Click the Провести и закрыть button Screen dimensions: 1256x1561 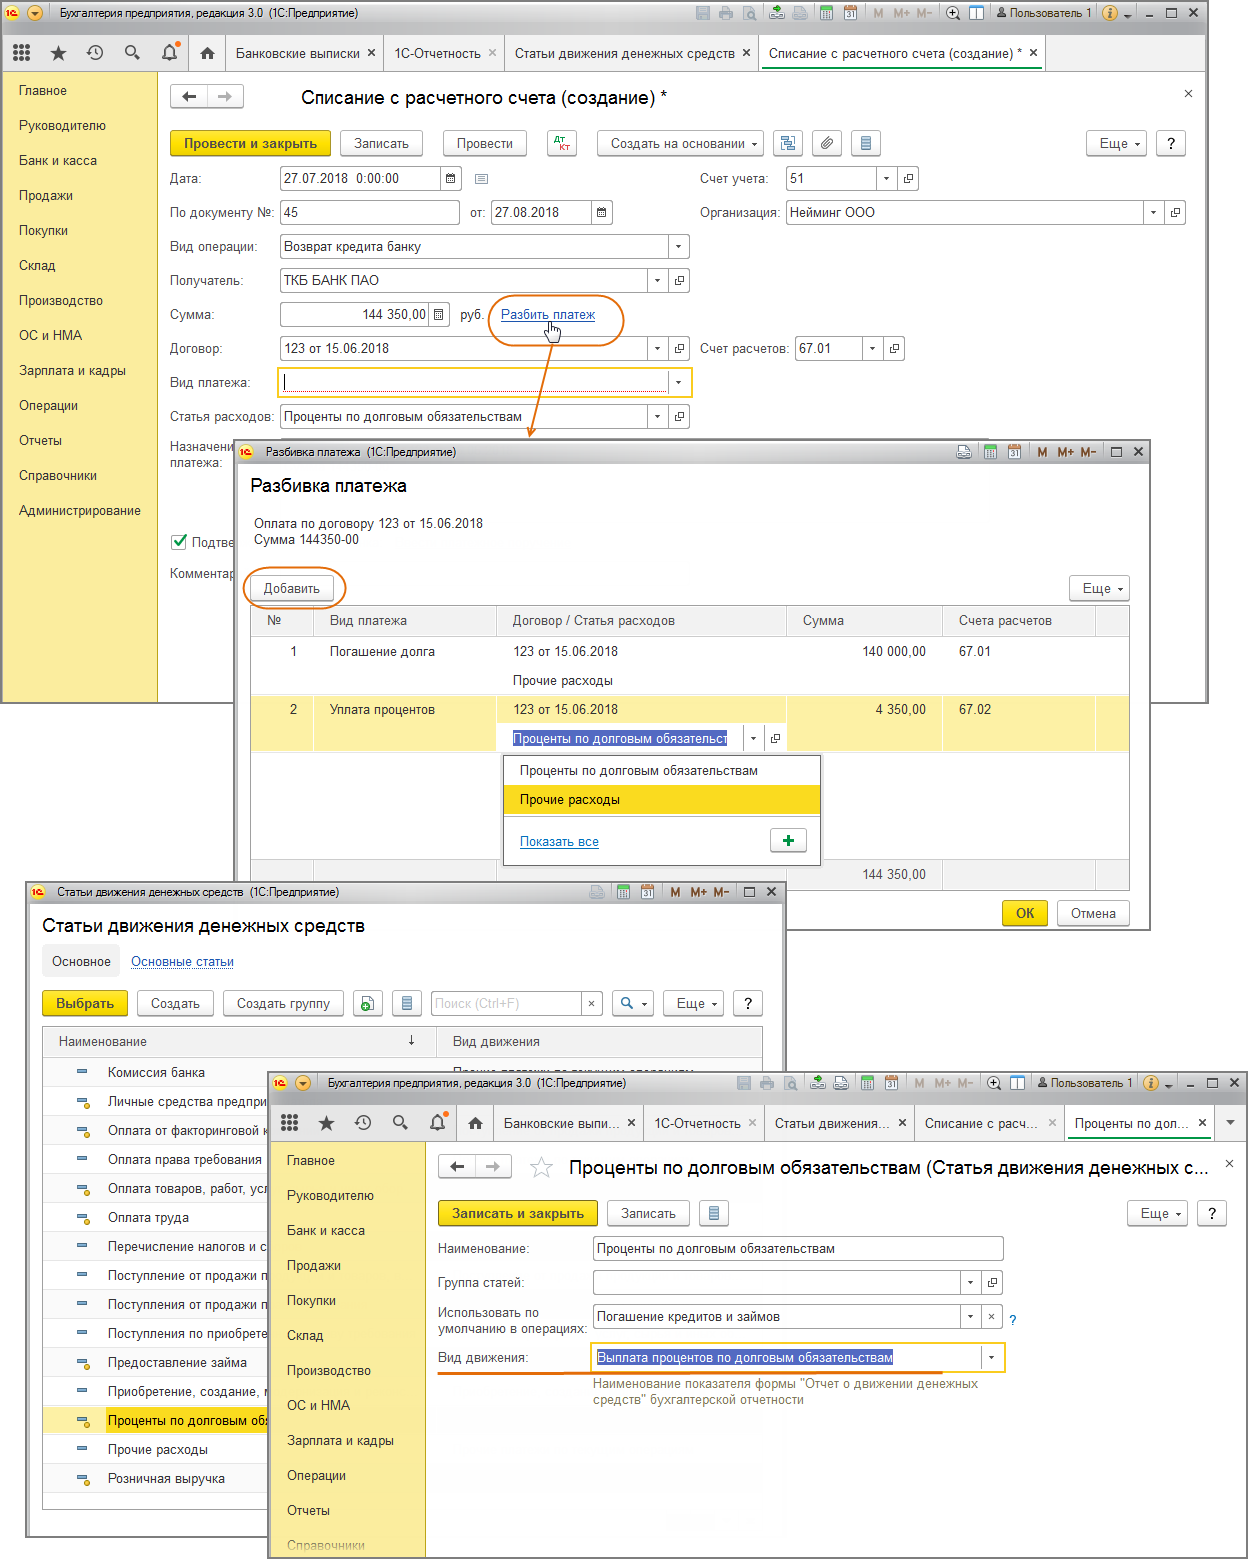pos(250,144)
